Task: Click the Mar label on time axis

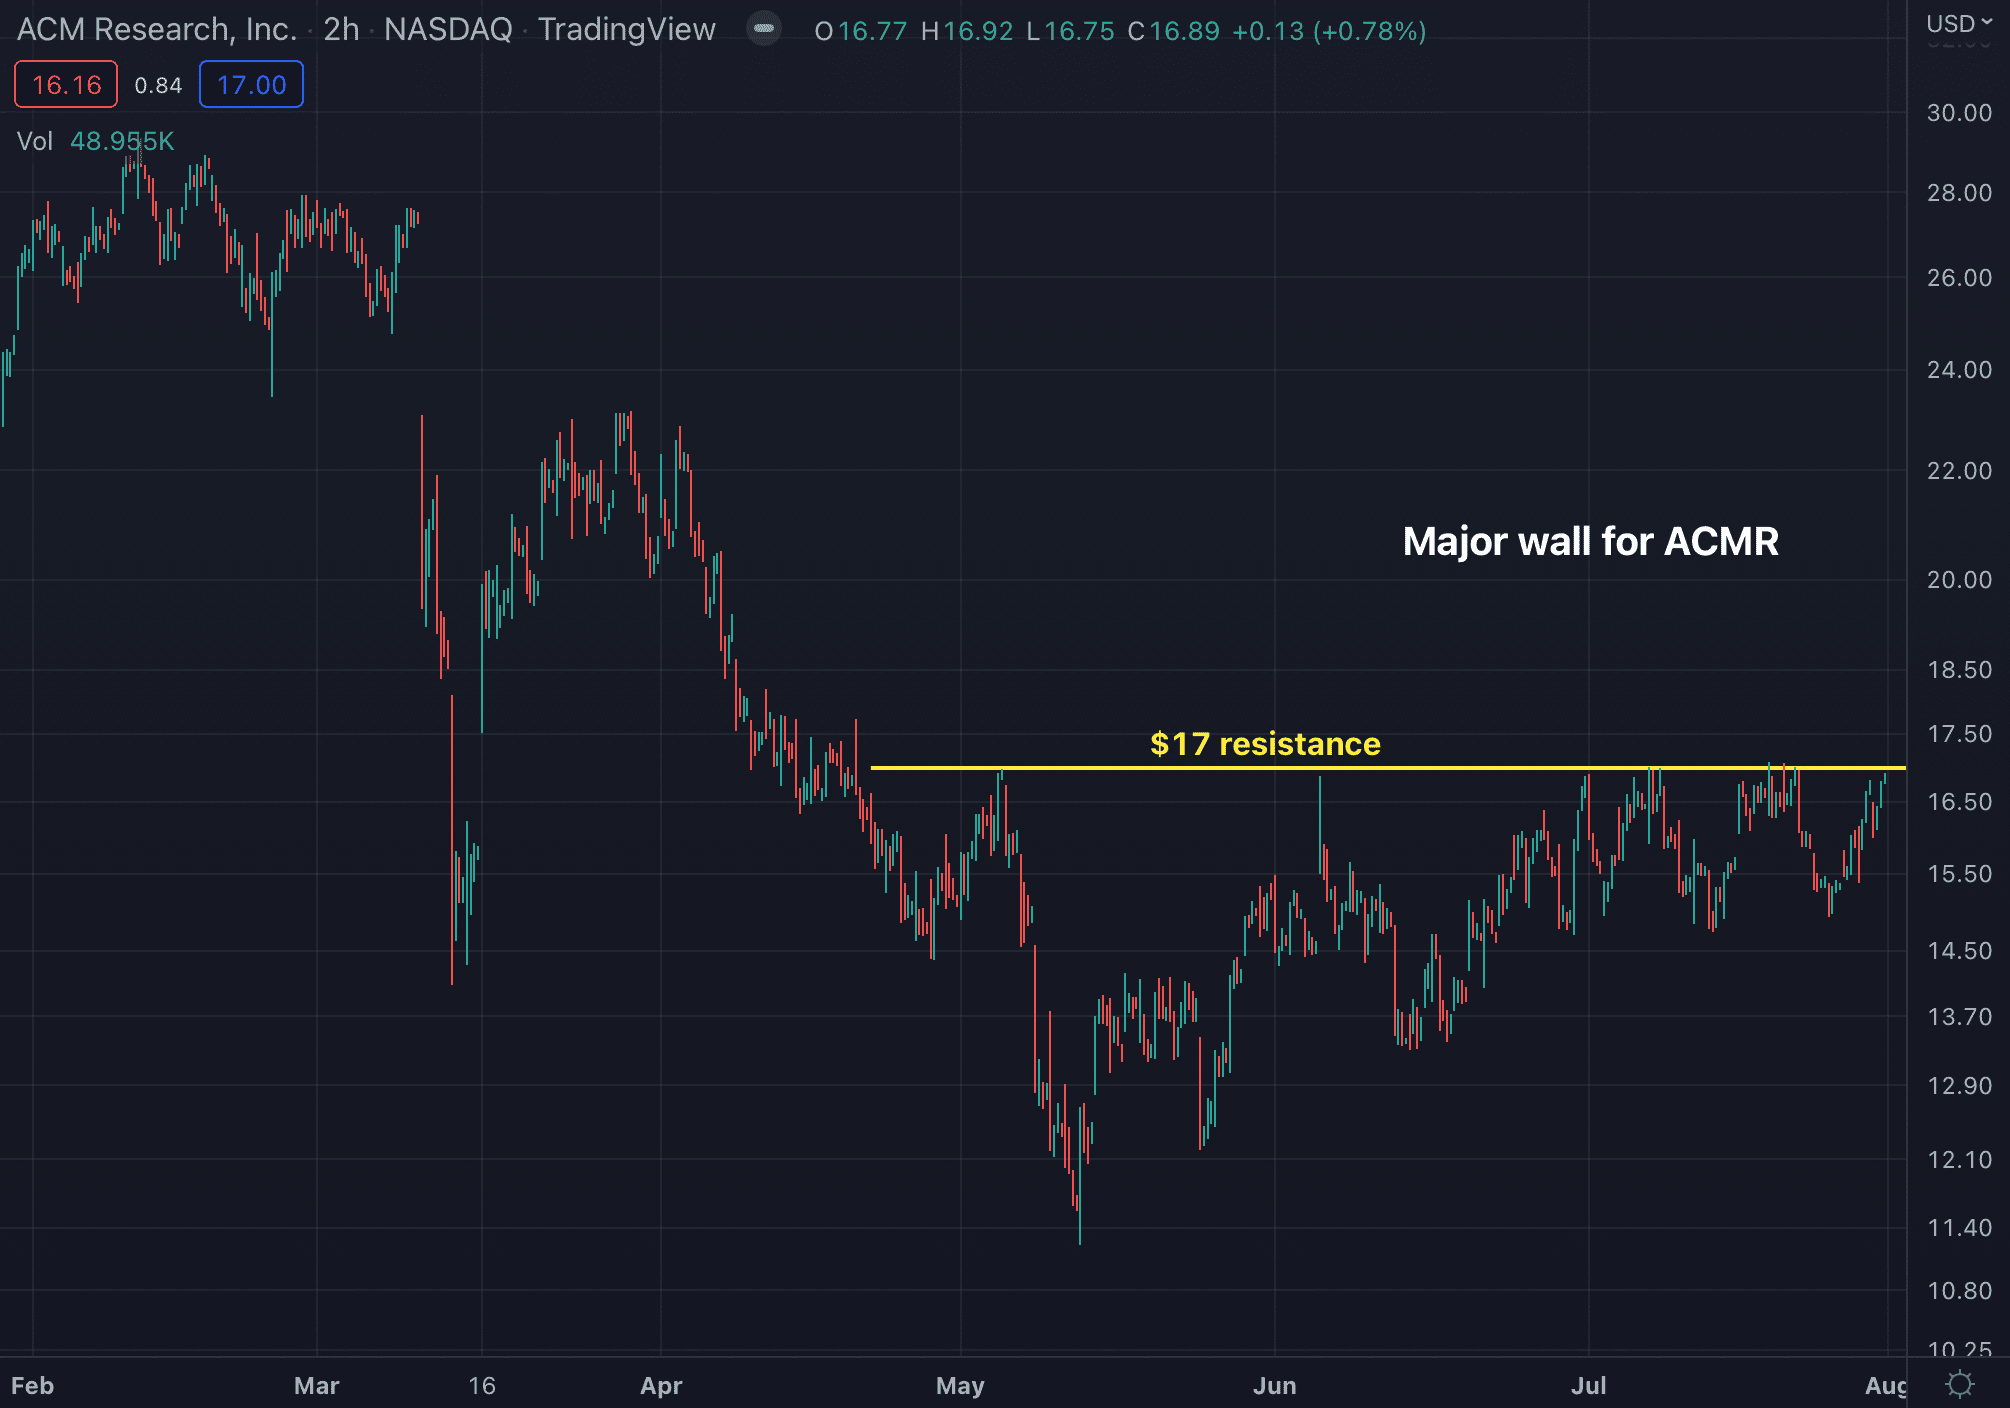Action: 317,1385
